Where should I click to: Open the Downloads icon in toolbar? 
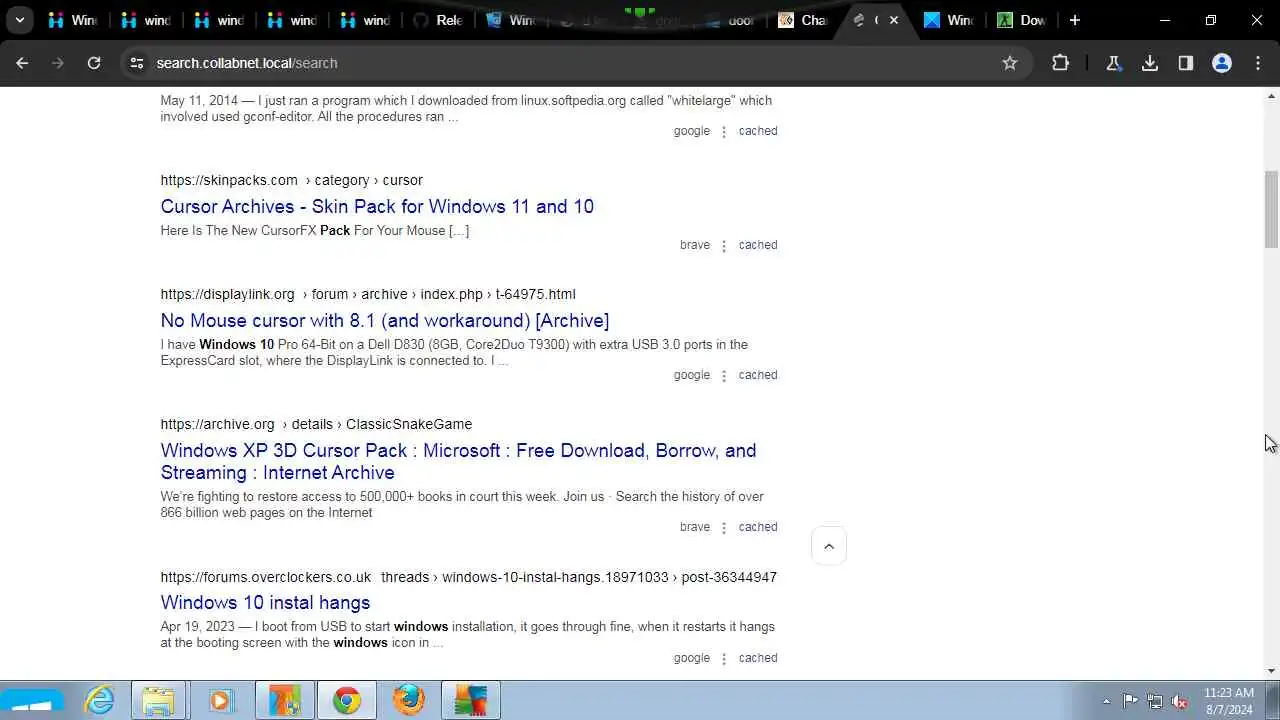1150,63
